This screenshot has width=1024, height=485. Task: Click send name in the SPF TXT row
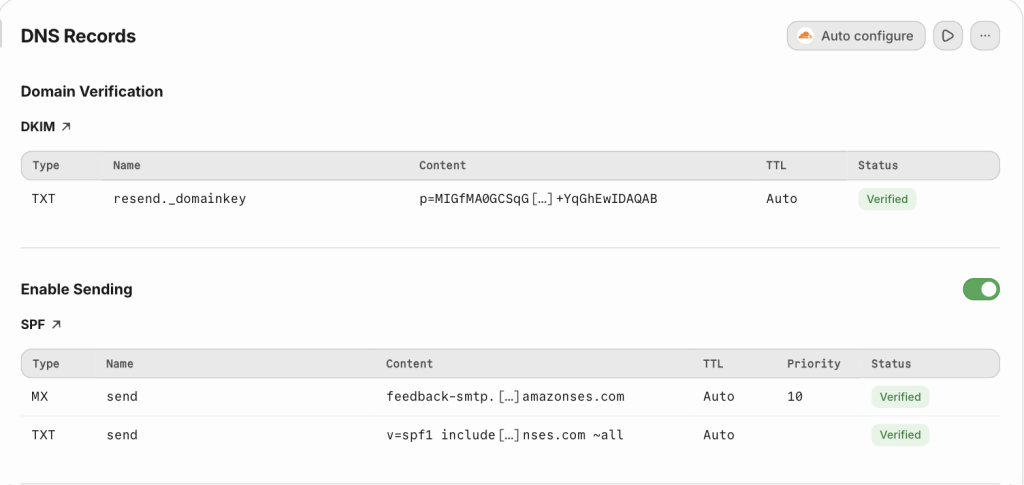pyautogui.click(x=122, y=435)
